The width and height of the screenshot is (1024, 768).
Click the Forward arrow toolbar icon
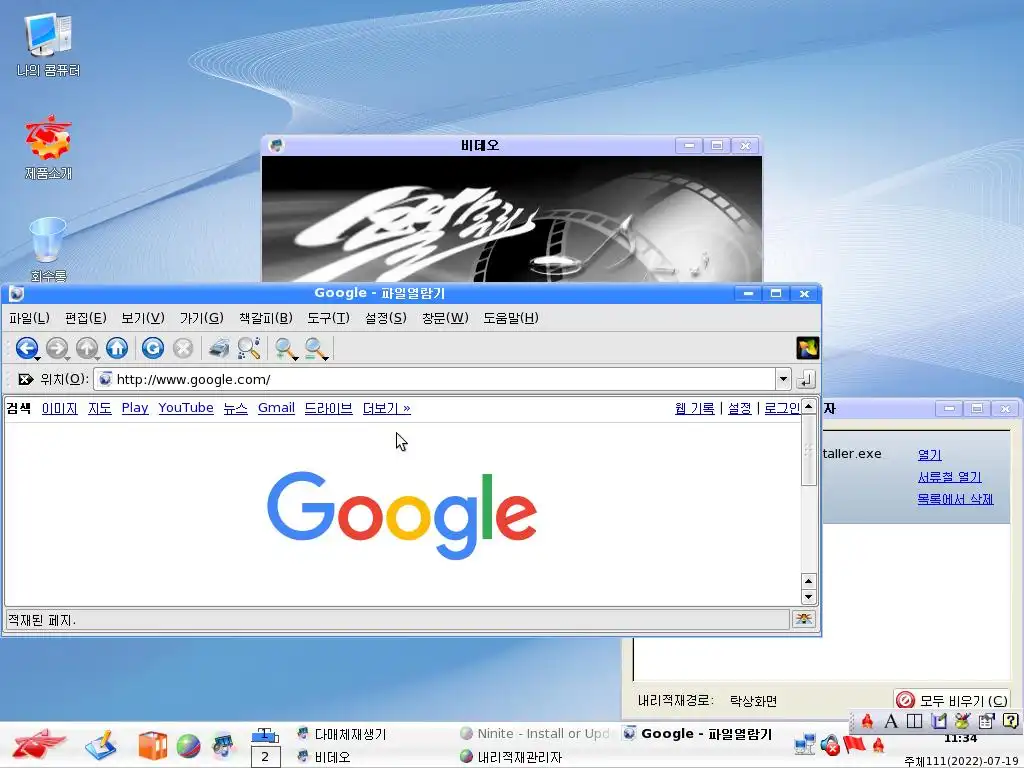point(57,348)
